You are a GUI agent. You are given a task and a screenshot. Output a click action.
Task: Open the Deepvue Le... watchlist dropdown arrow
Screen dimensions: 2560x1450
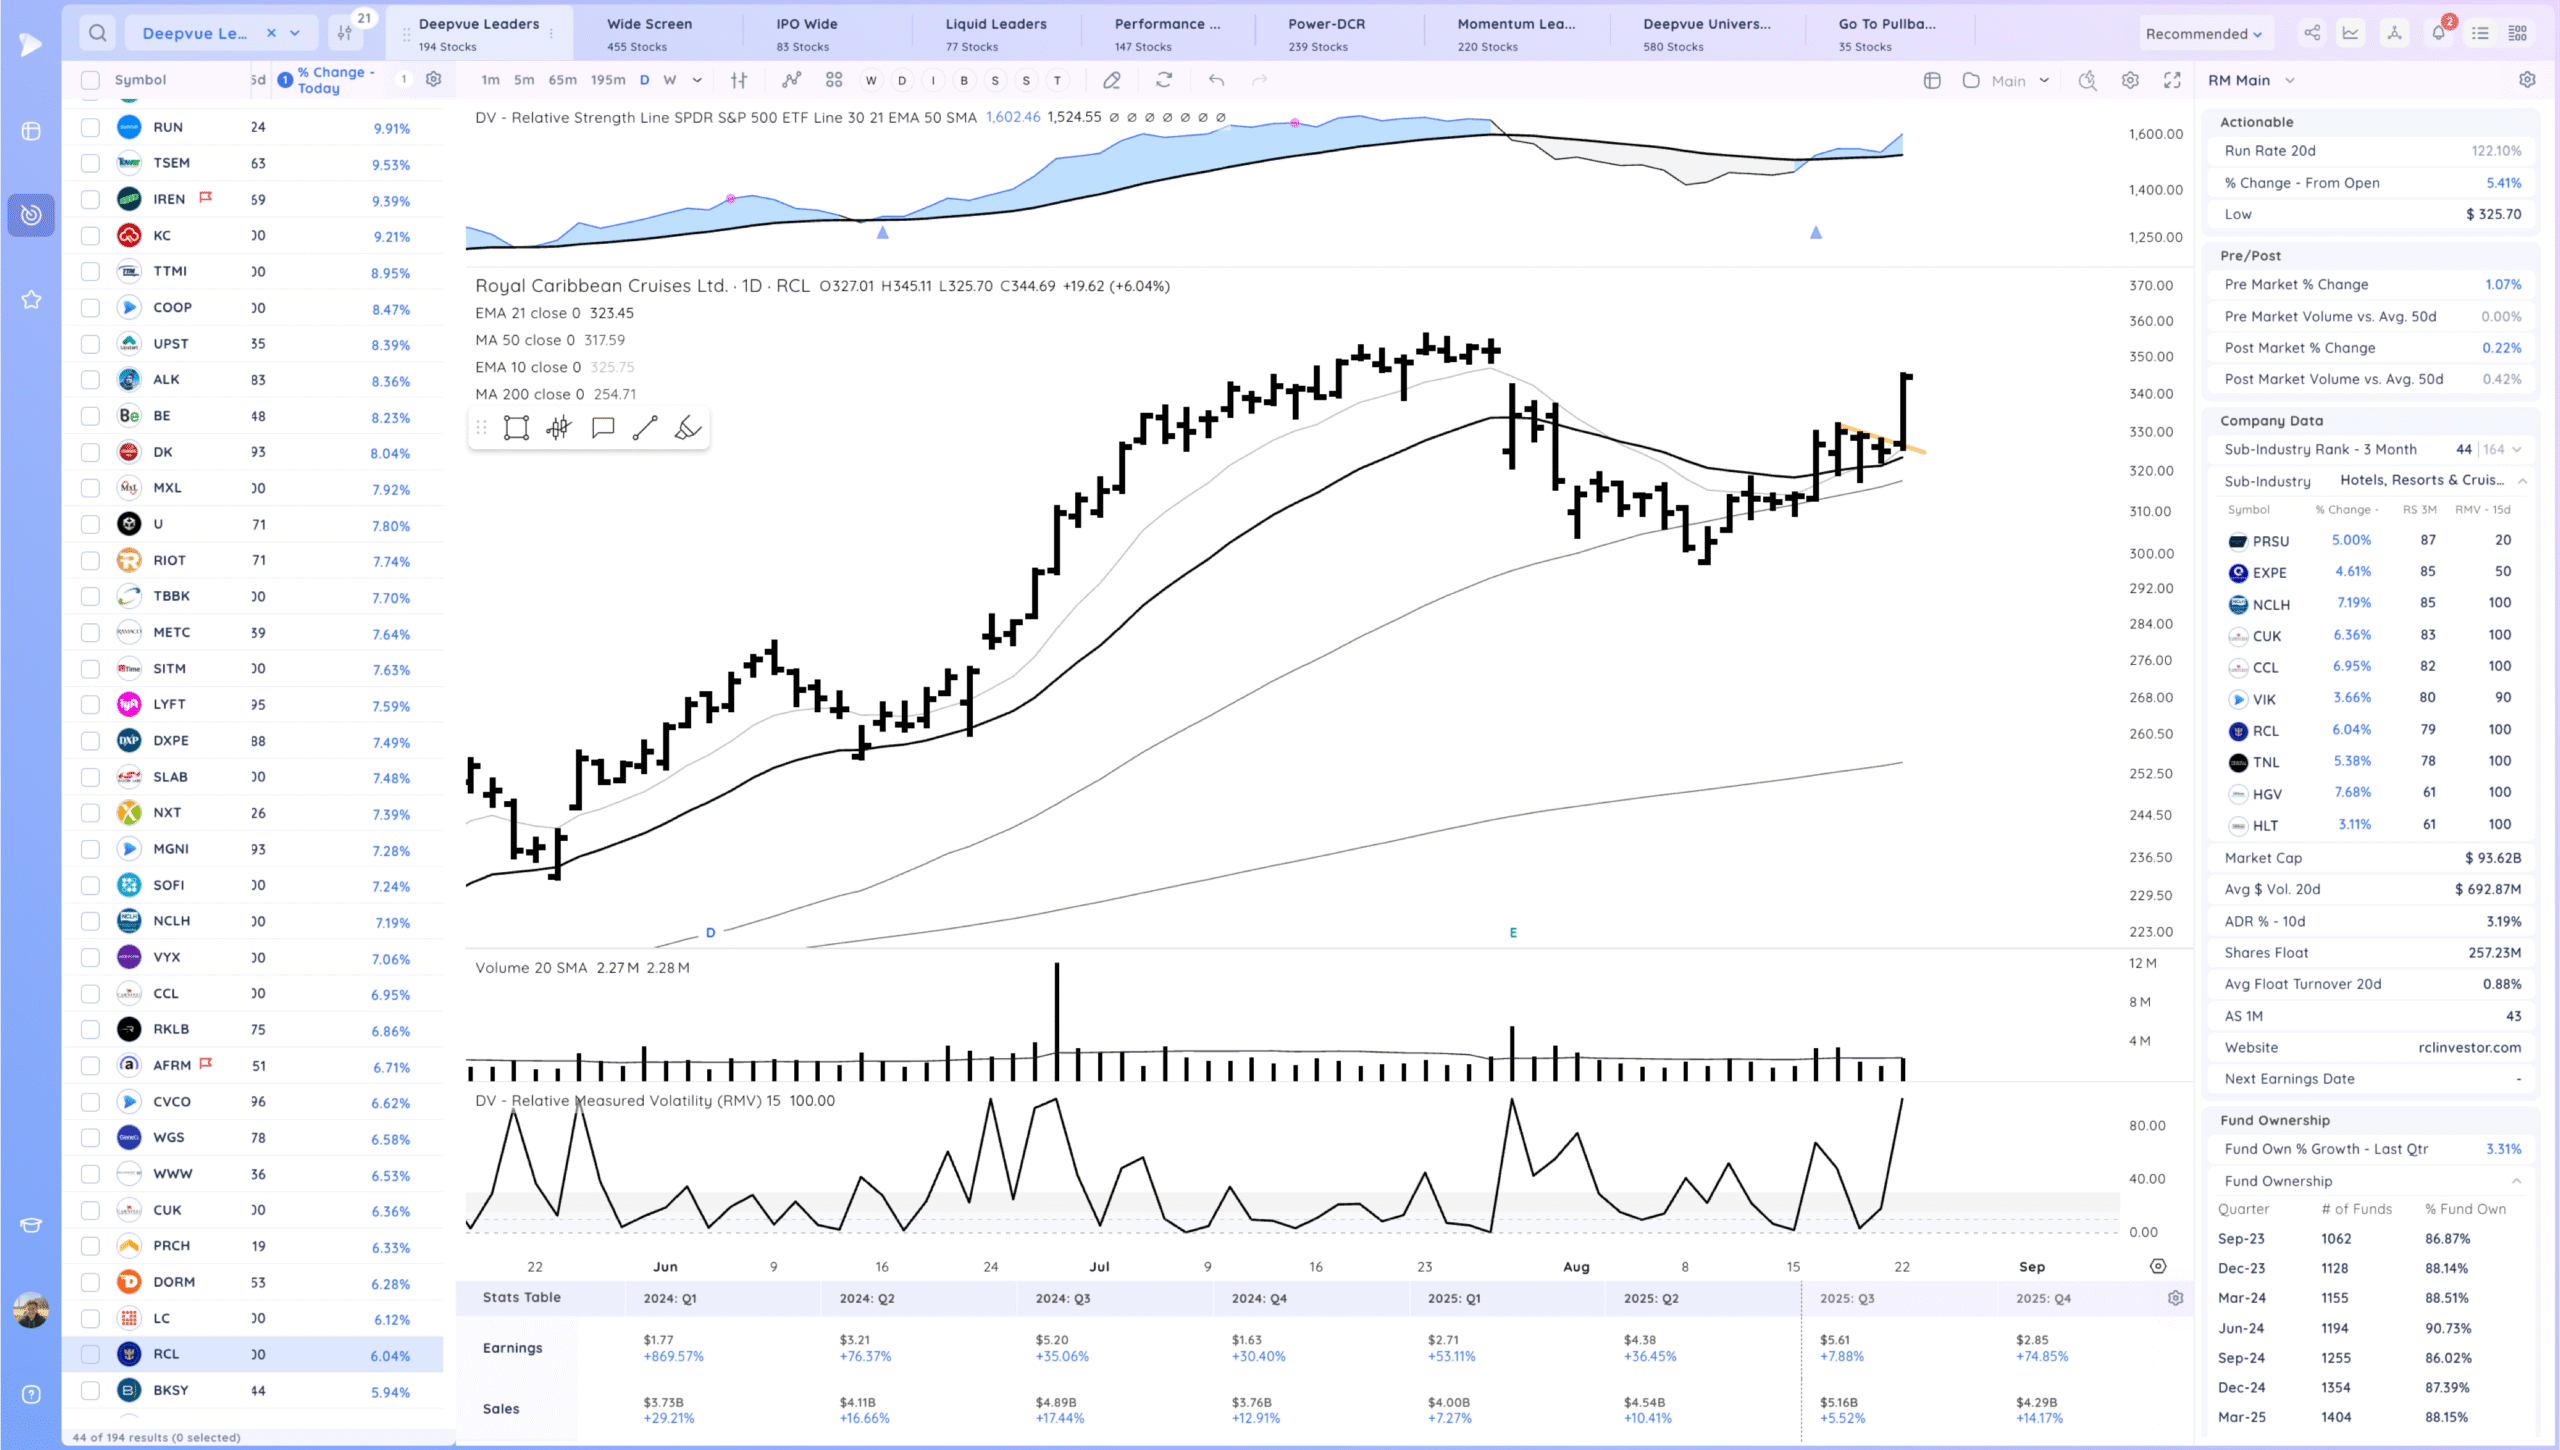295,33
